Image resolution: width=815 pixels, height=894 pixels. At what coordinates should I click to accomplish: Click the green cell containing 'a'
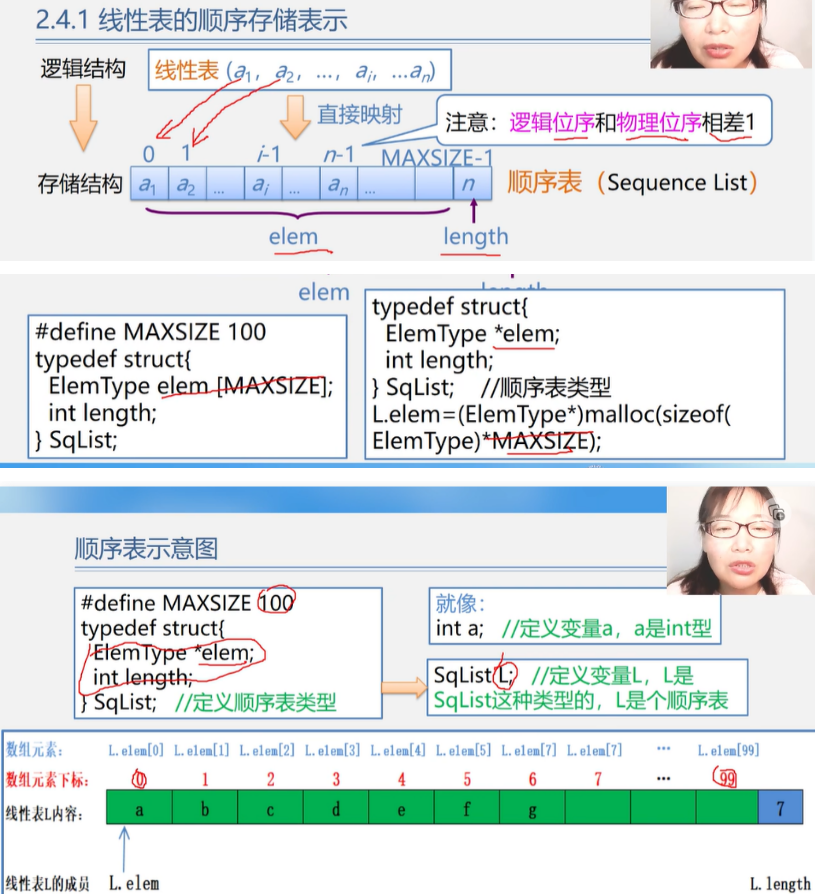tap(139, 807)
